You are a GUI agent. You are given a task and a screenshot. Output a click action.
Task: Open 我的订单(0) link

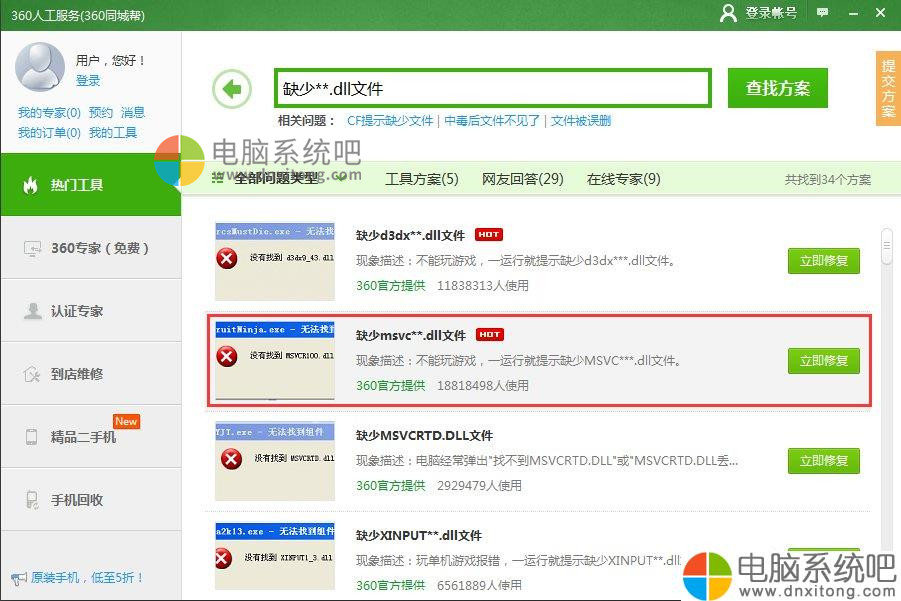pyautogui.click(x=49, y=133)
